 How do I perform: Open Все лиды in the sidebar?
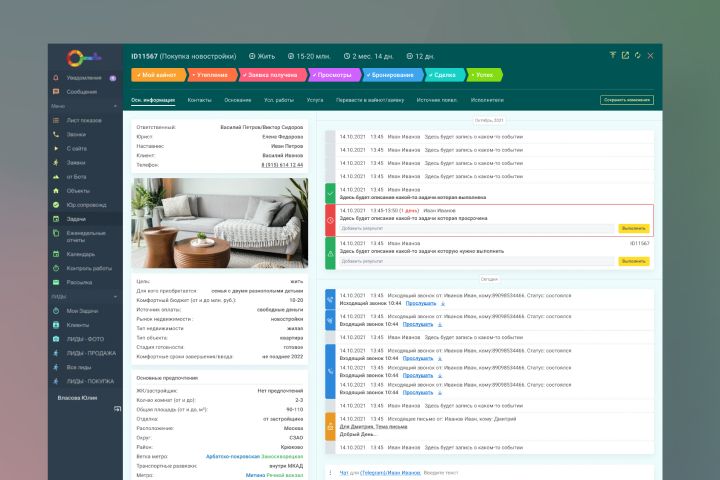[79, 367]
